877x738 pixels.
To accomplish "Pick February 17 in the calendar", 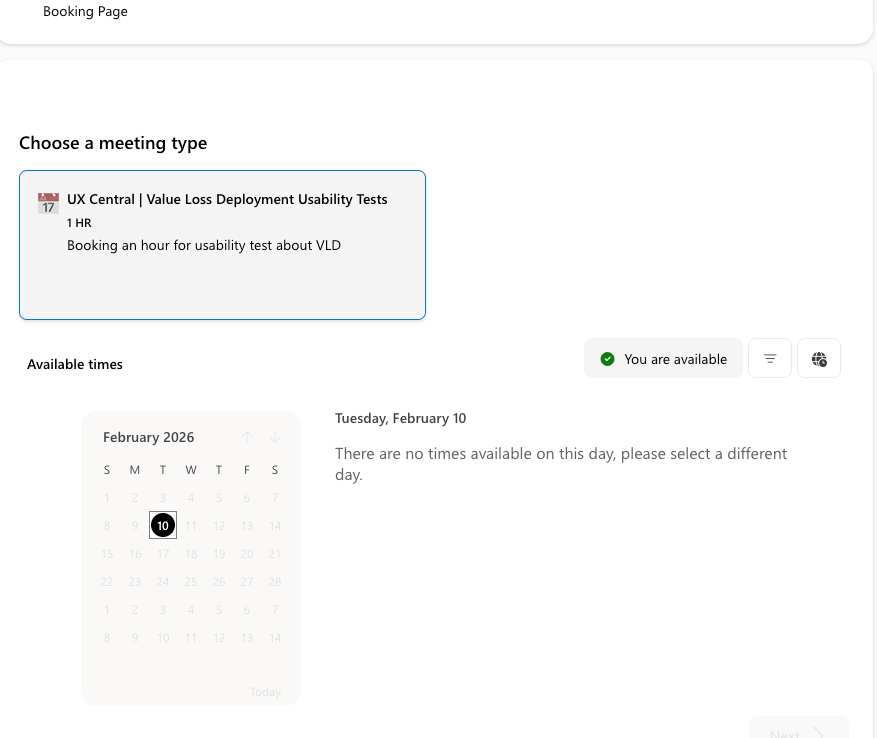I will (x=163, y=553).
